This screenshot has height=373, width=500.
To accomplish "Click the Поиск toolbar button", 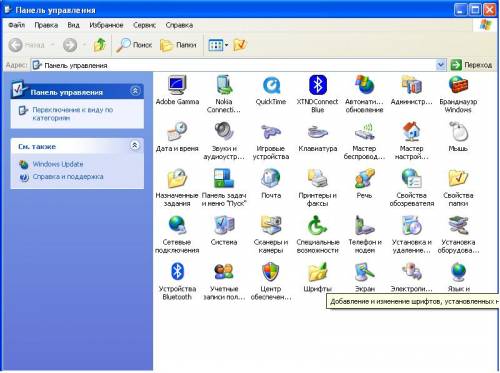I will [134, 45].
